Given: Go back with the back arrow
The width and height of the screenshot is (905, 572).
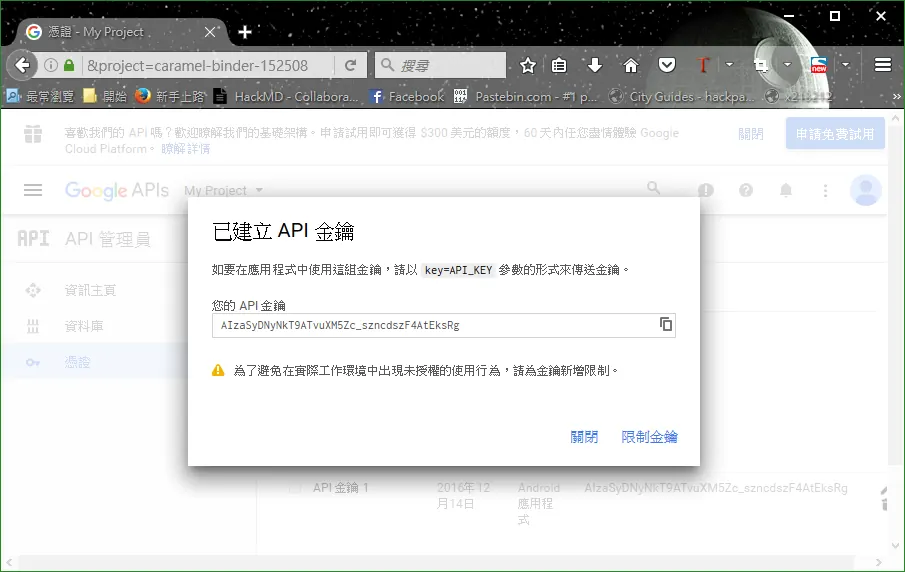Looking at the screenshot, I should [x=23, y=65].
